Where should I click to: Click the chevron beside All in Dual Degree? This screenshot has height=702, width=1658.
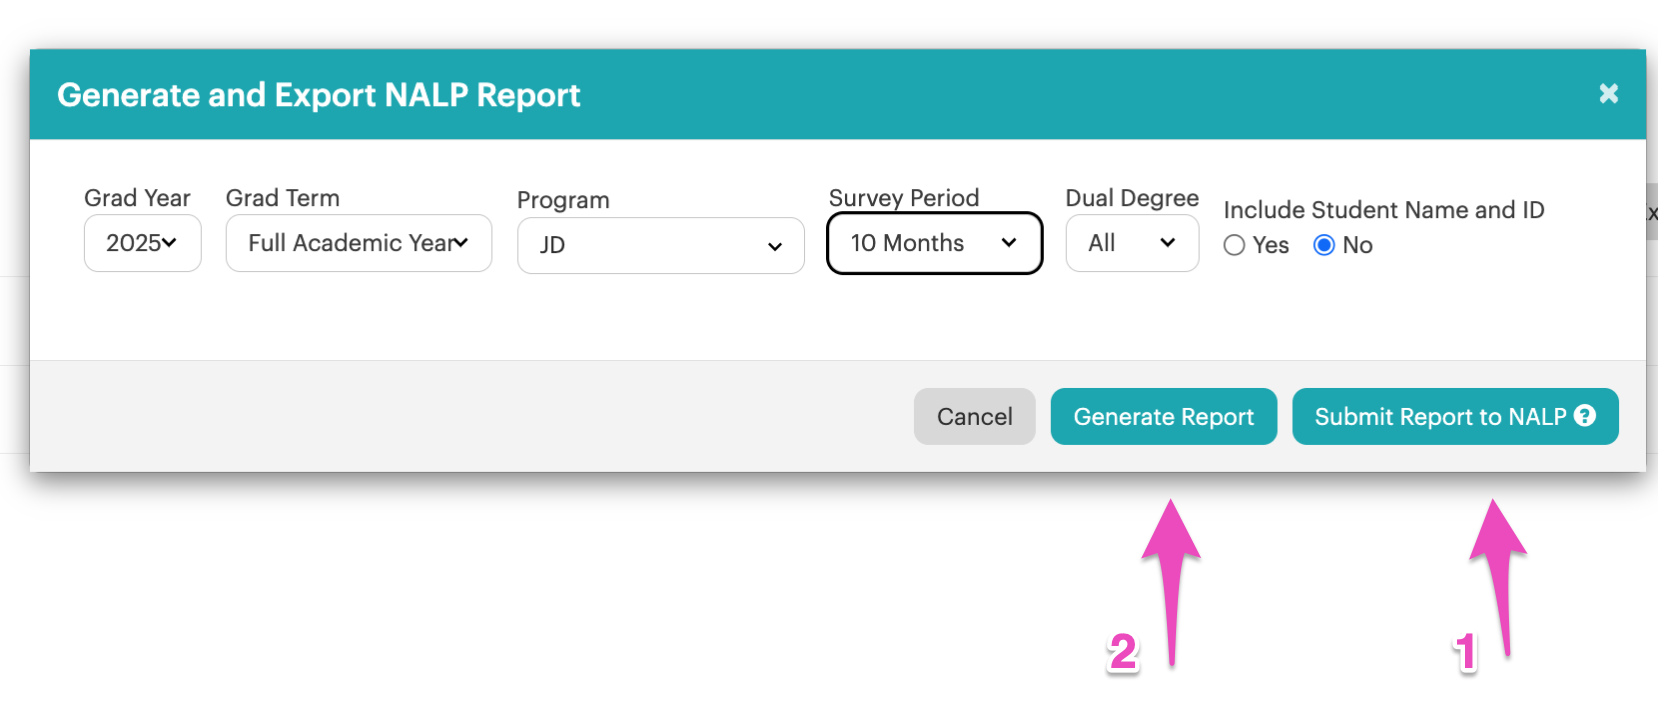coord(1167,242)
